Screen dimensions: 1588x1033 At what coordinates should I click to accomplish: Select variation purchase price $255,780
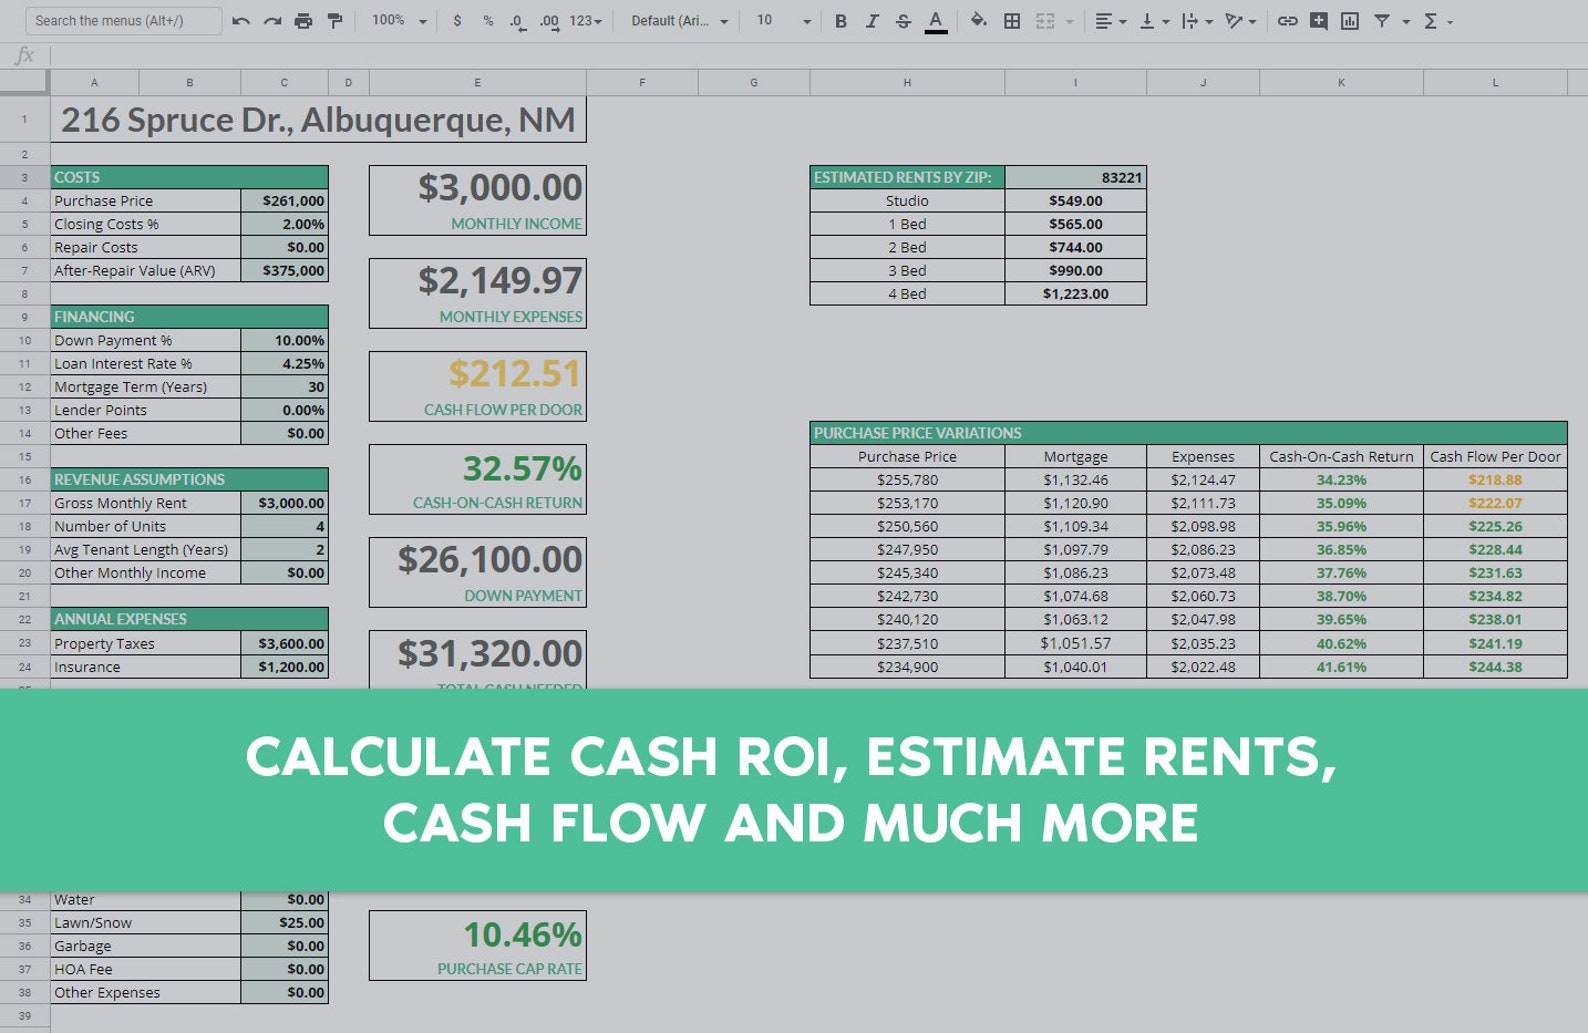coord(907,480)
